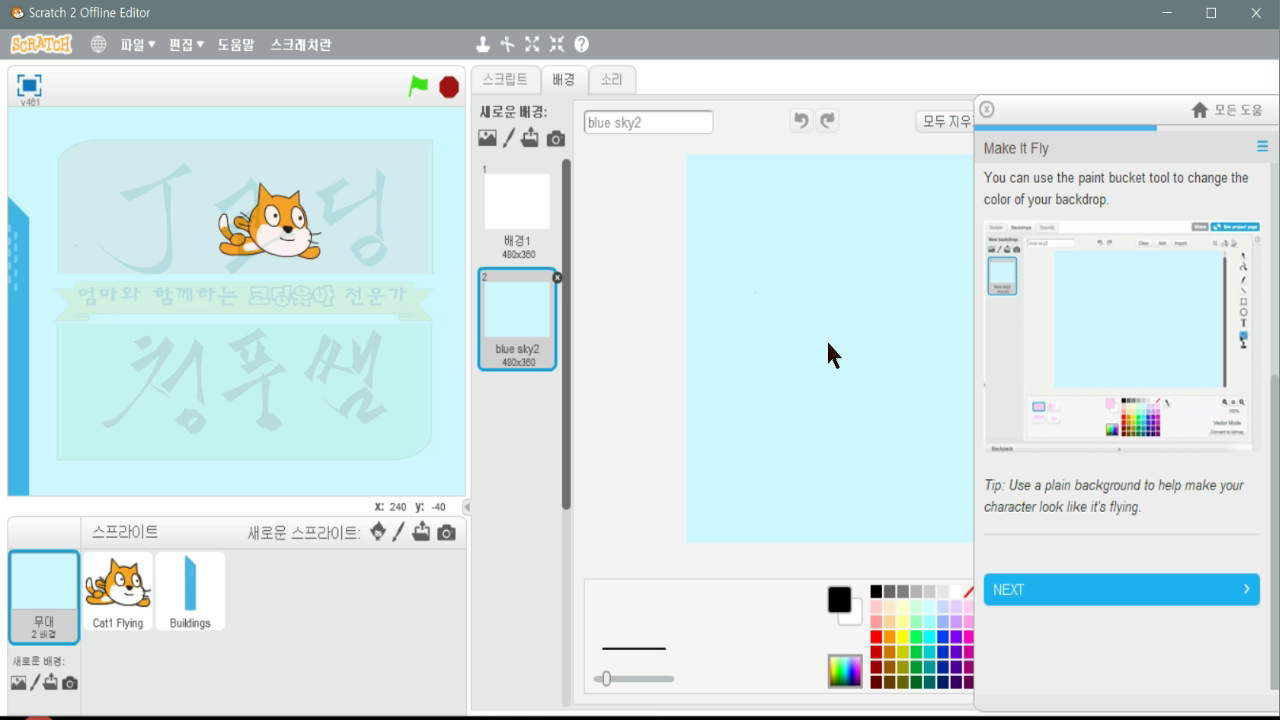This screenshot has width=1280, height=720.
Task: Create a new sprite from camera
Action: [447, 533]
